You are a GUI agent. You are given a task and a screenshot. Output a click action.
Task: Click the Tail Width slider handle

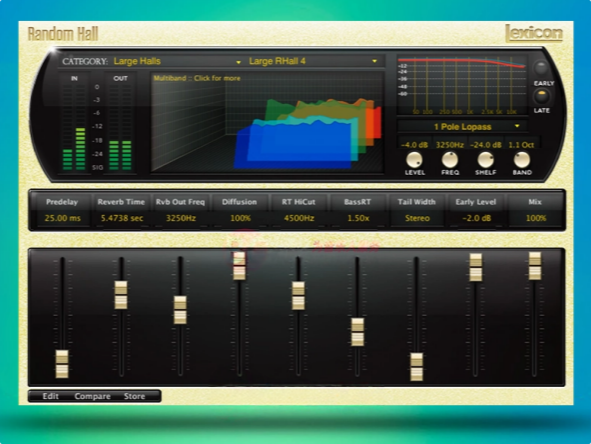coord(416,367)
